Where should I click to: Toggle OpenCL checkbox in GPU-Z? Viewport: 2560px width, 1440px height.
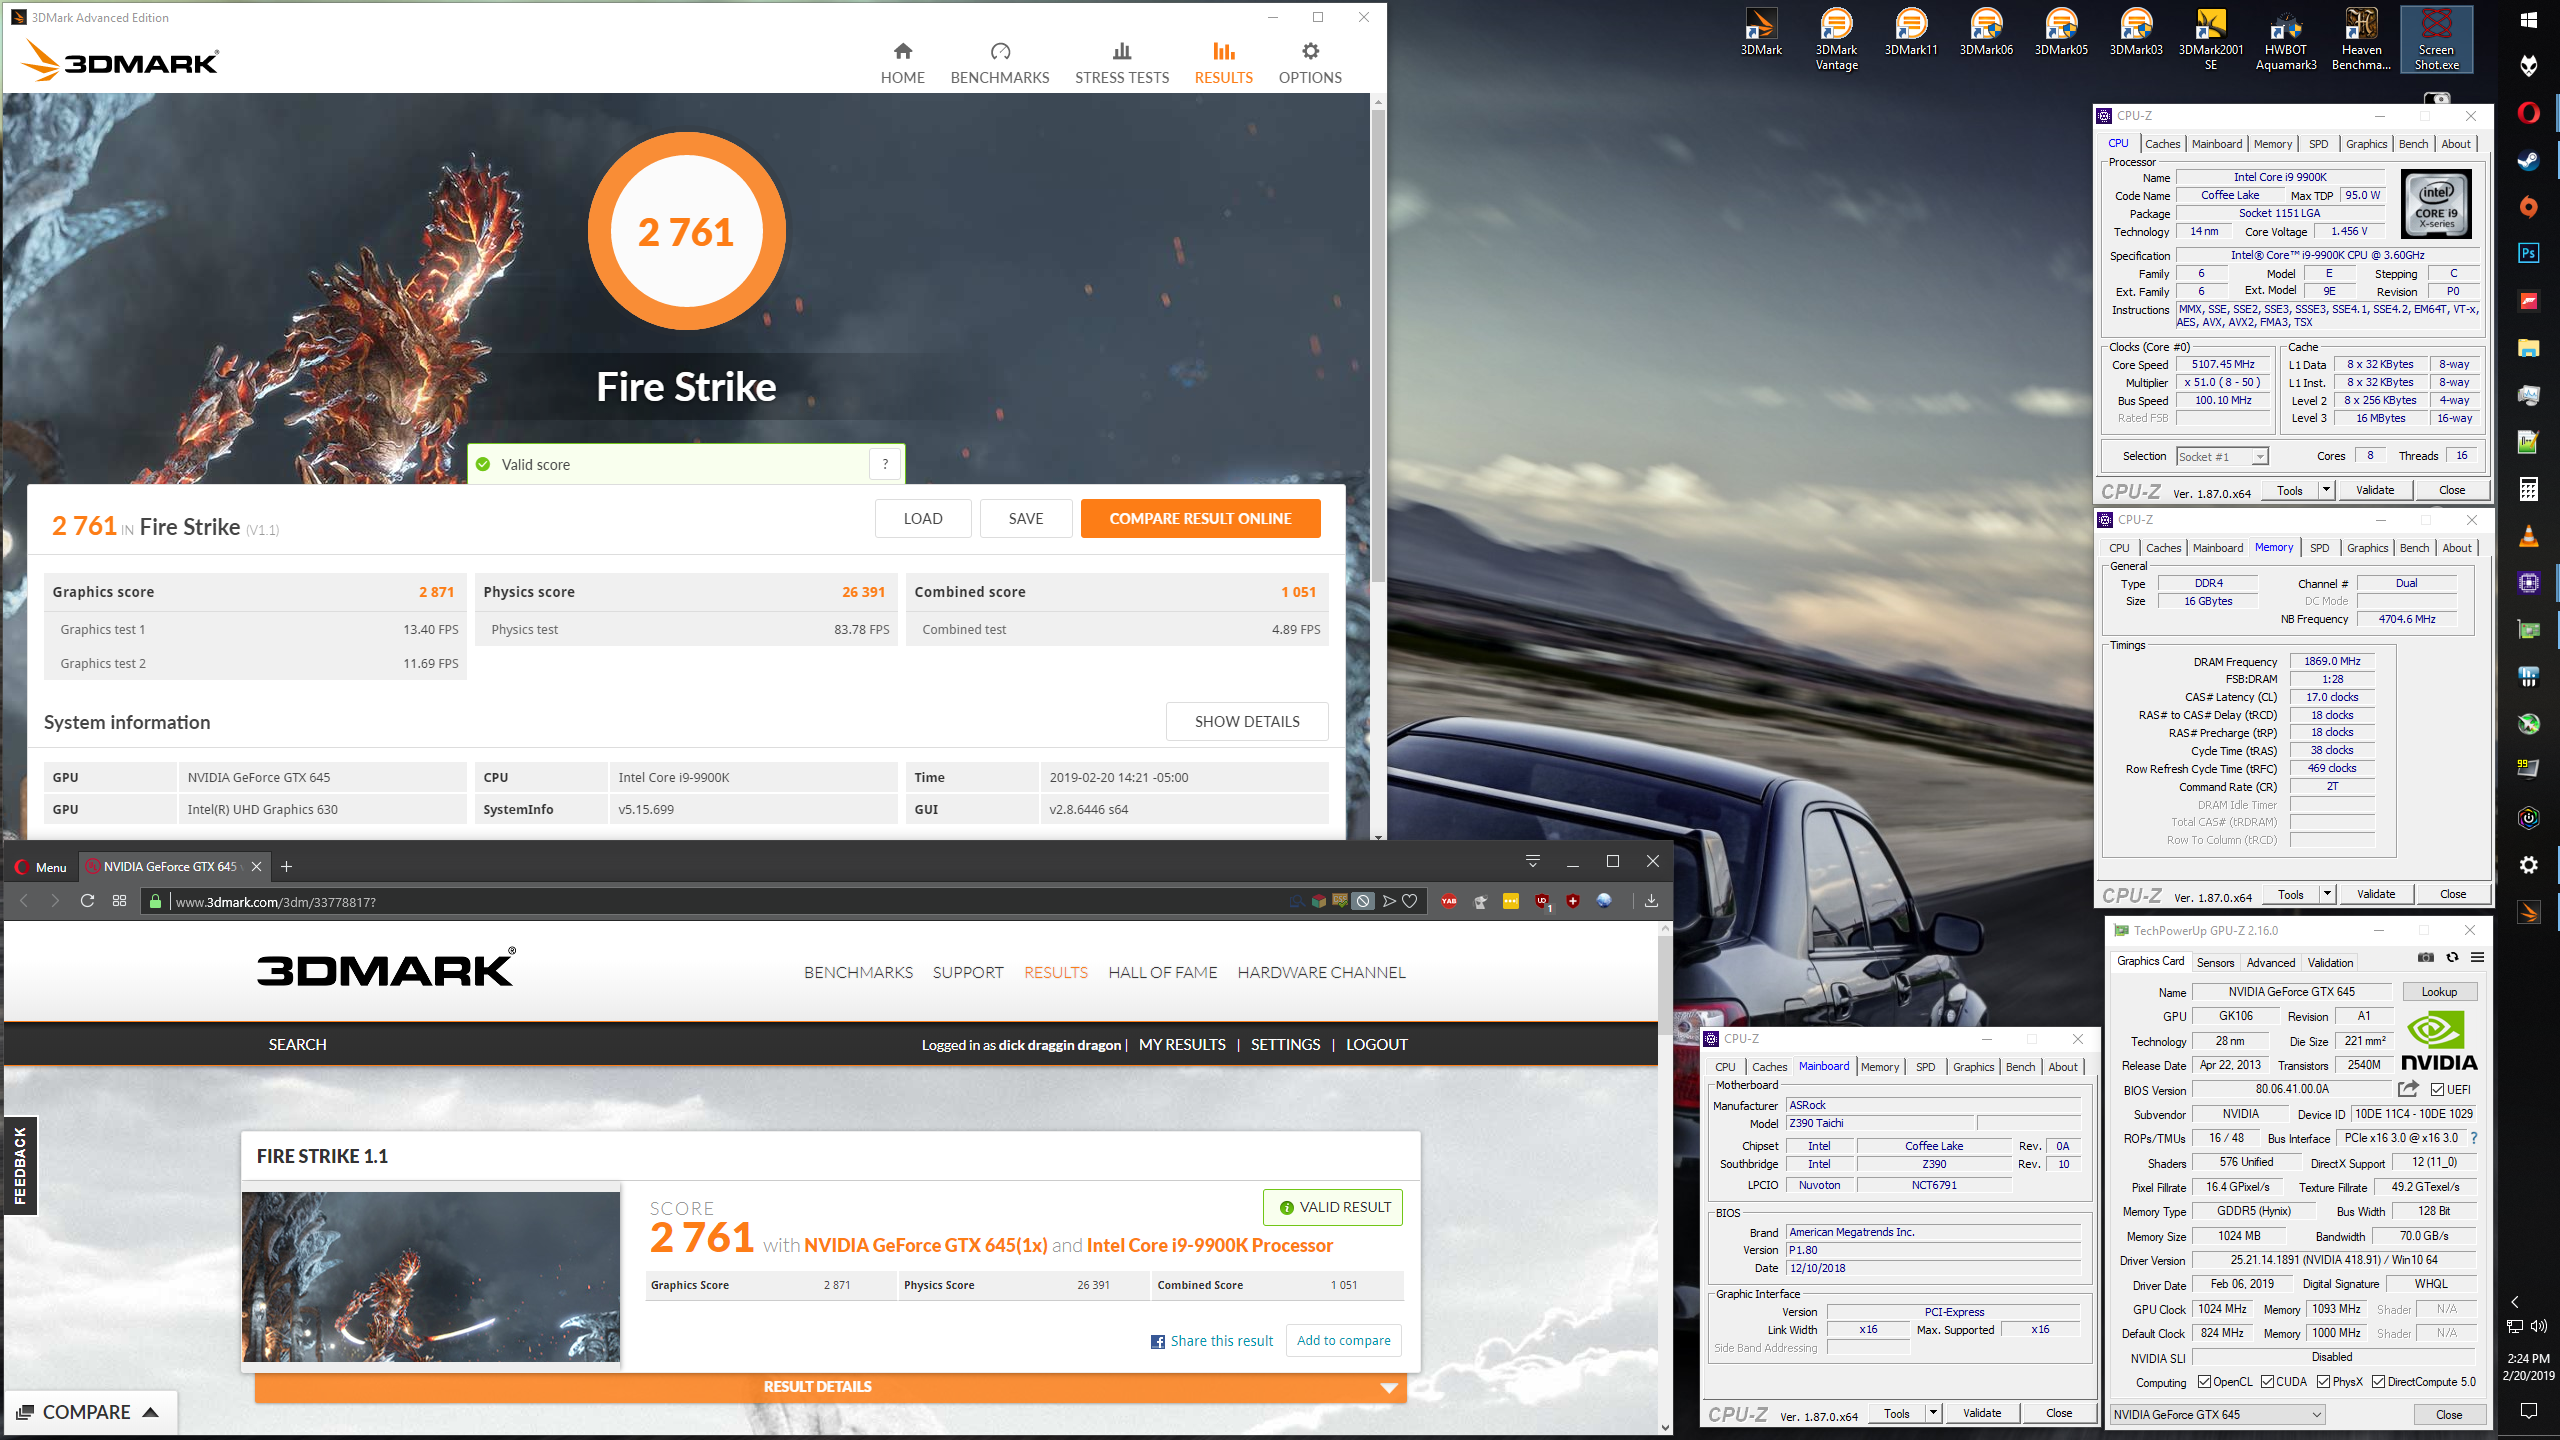[x=2204, y=1382]
